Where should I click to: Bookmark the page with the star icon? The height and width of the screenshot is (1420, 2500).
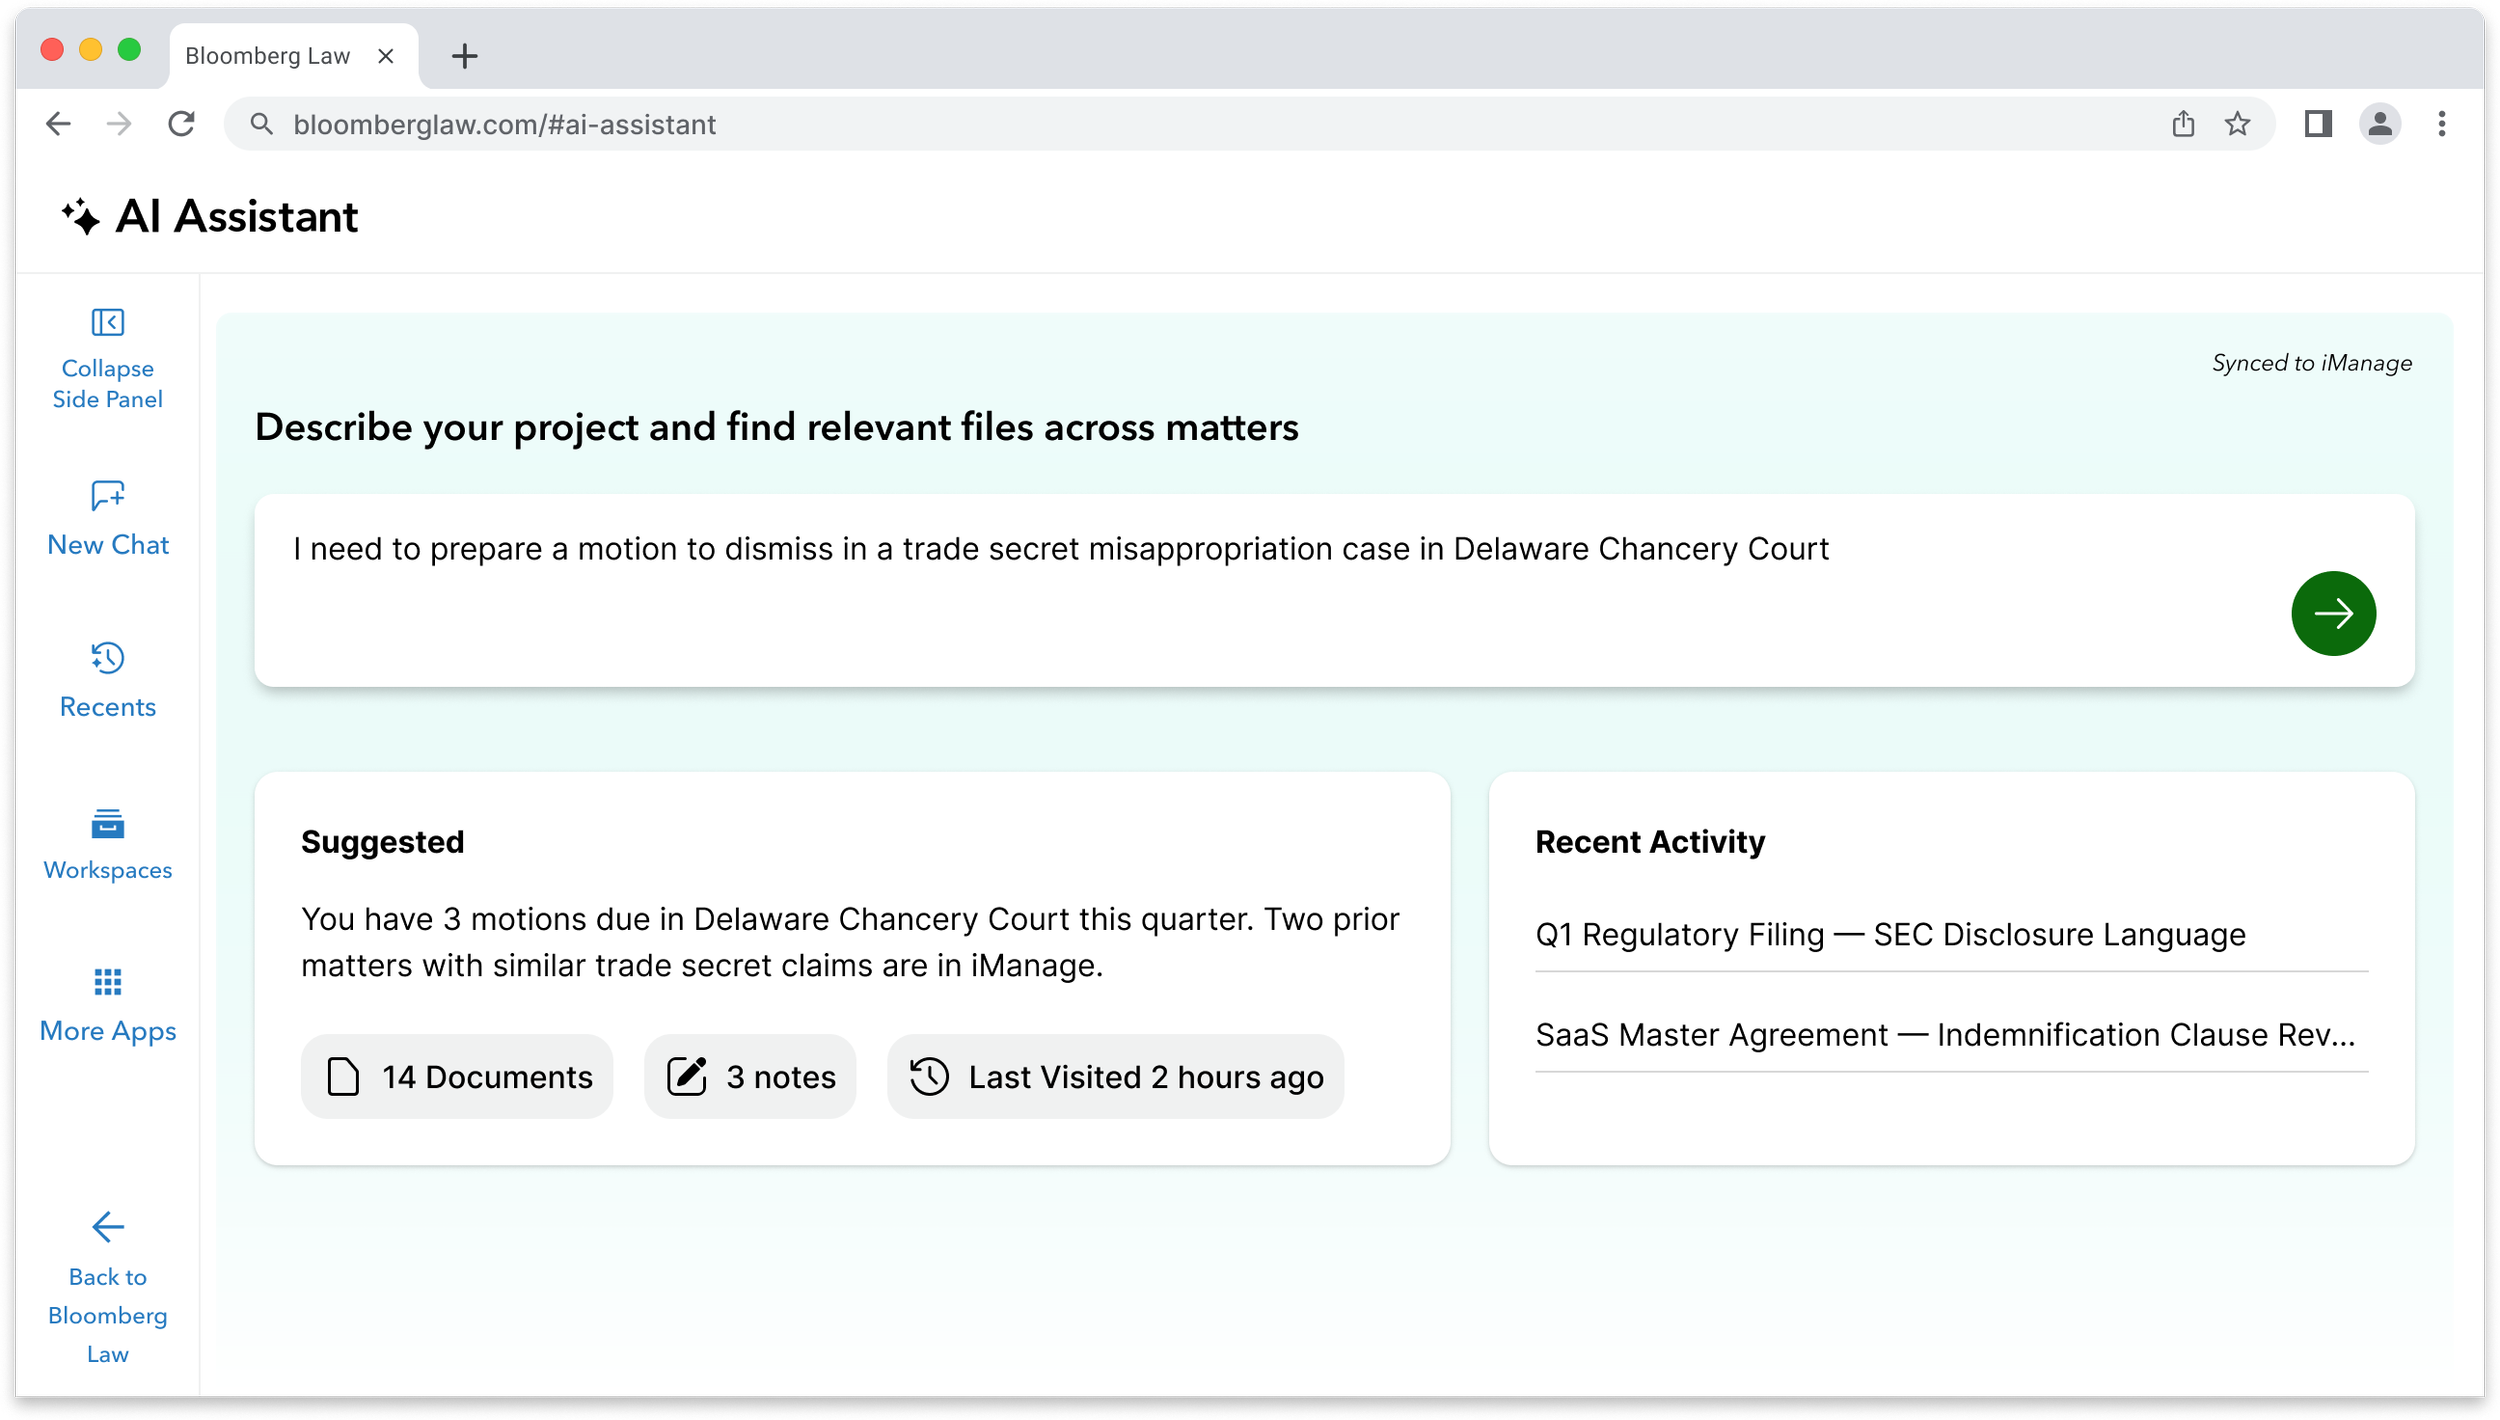pyautogui.click(x=2237, y=123)
